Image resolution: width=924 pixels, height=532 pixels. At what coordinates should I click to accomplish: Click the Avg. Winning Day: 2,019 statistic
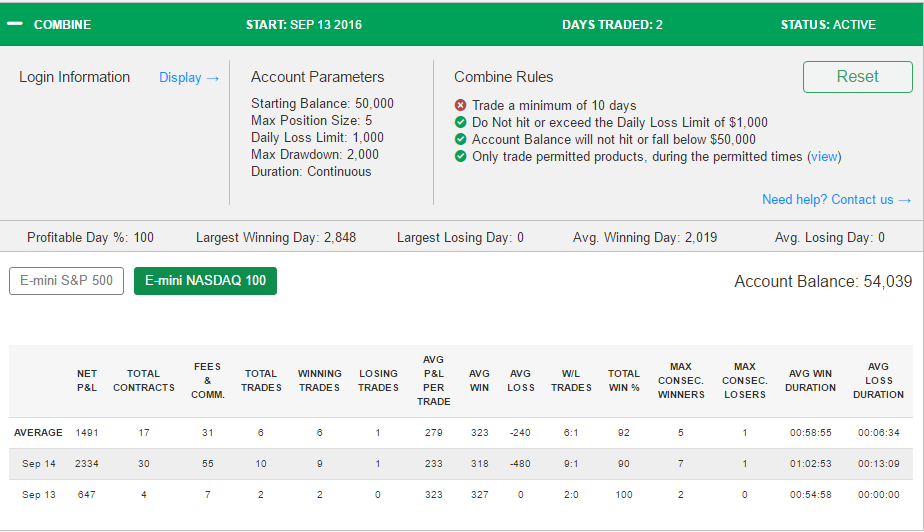pyautogui.click(x=645, y=237)
